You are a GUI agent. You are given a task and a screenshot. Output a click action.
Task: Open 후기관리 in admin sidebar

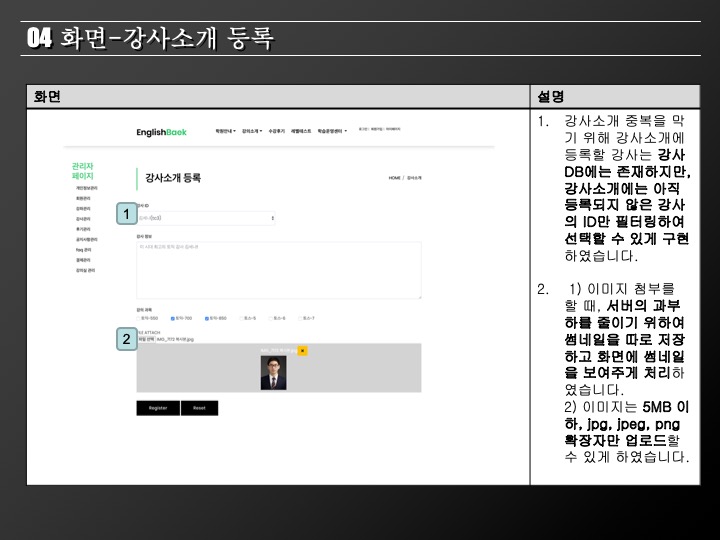click(83, 229)
